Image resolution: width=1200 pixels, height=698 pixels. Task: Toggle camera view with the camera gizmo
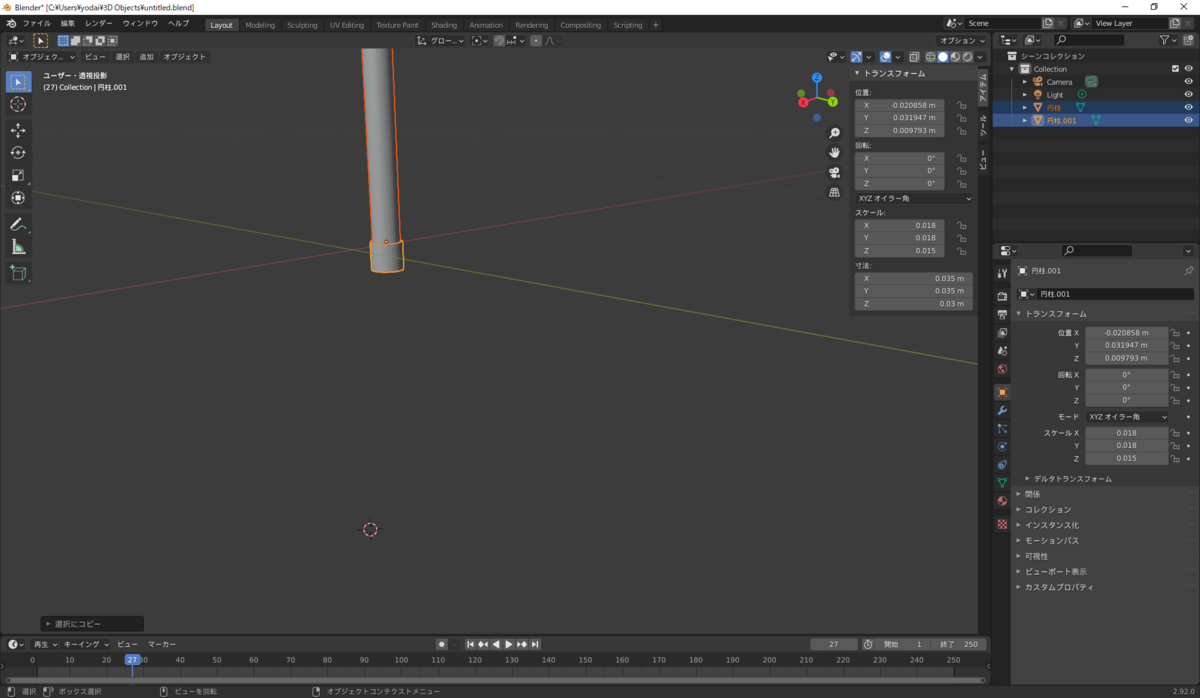pos(834,172)
